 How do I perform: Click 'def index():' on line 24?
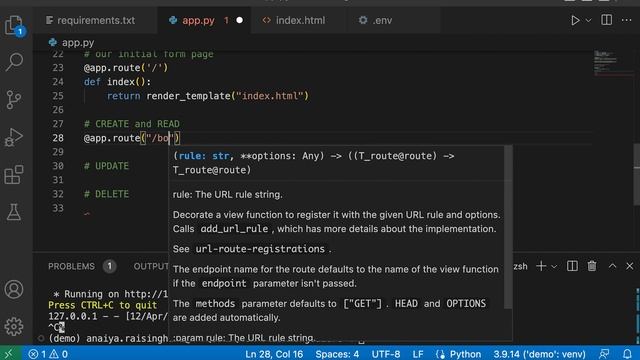(117, 82)
